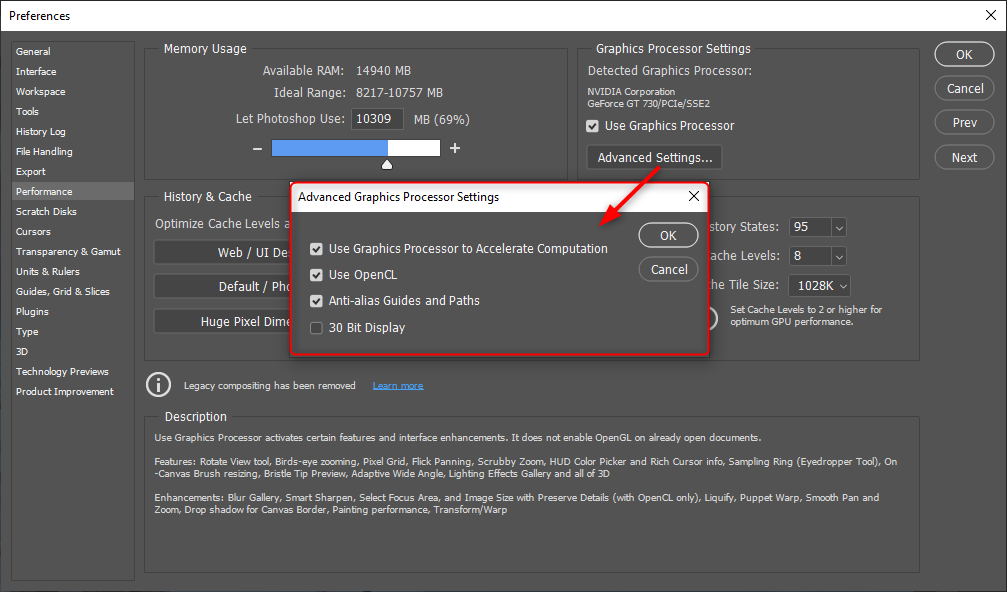Open Advanced Settings for the graphics processor
The image size is (1007, 592).
[x=653, y=157]
